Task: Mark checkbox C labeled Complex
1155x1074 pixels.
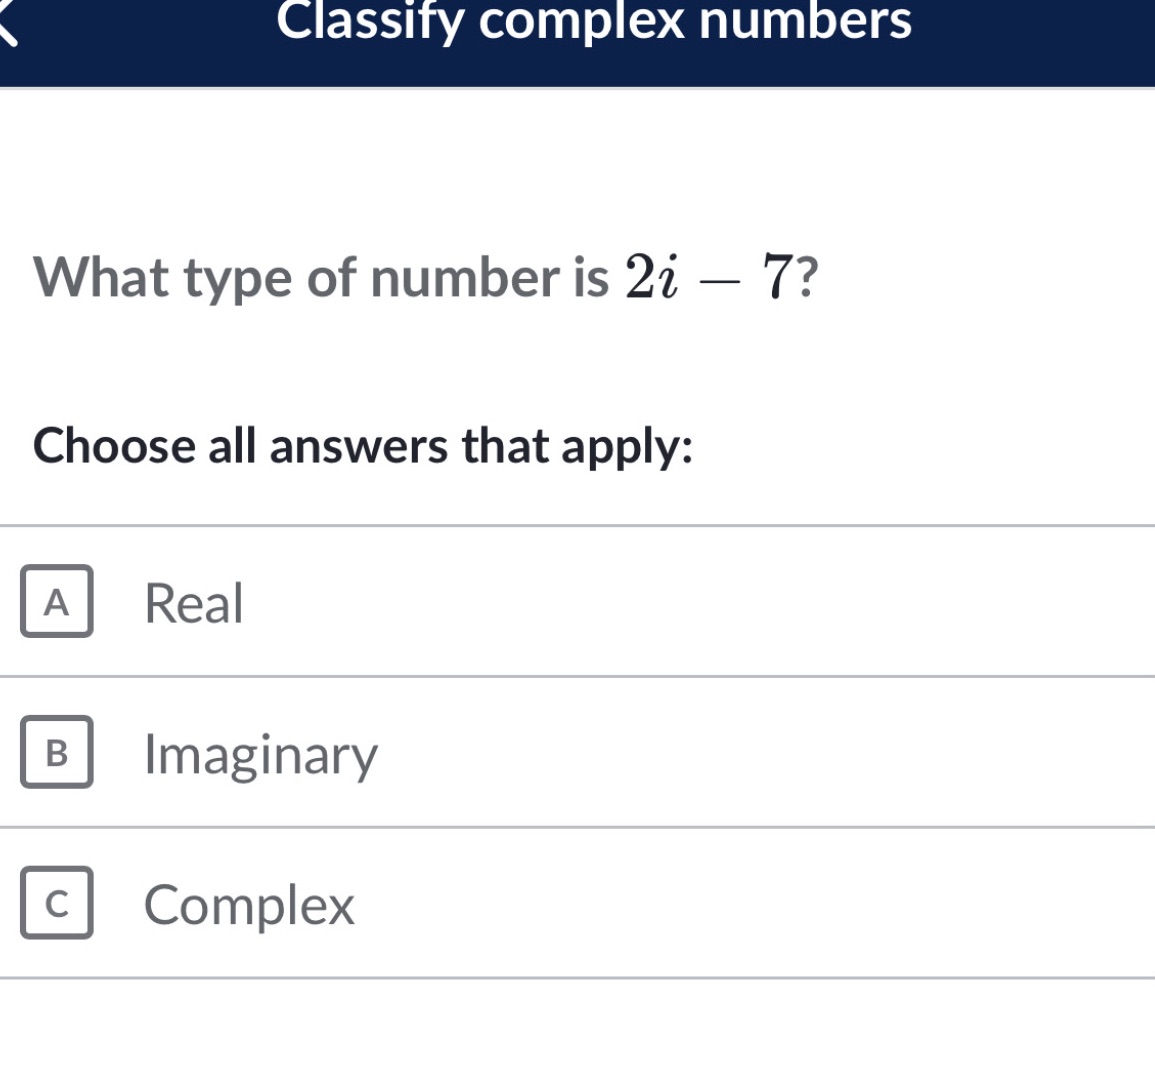Action: [x=55, y=905]
